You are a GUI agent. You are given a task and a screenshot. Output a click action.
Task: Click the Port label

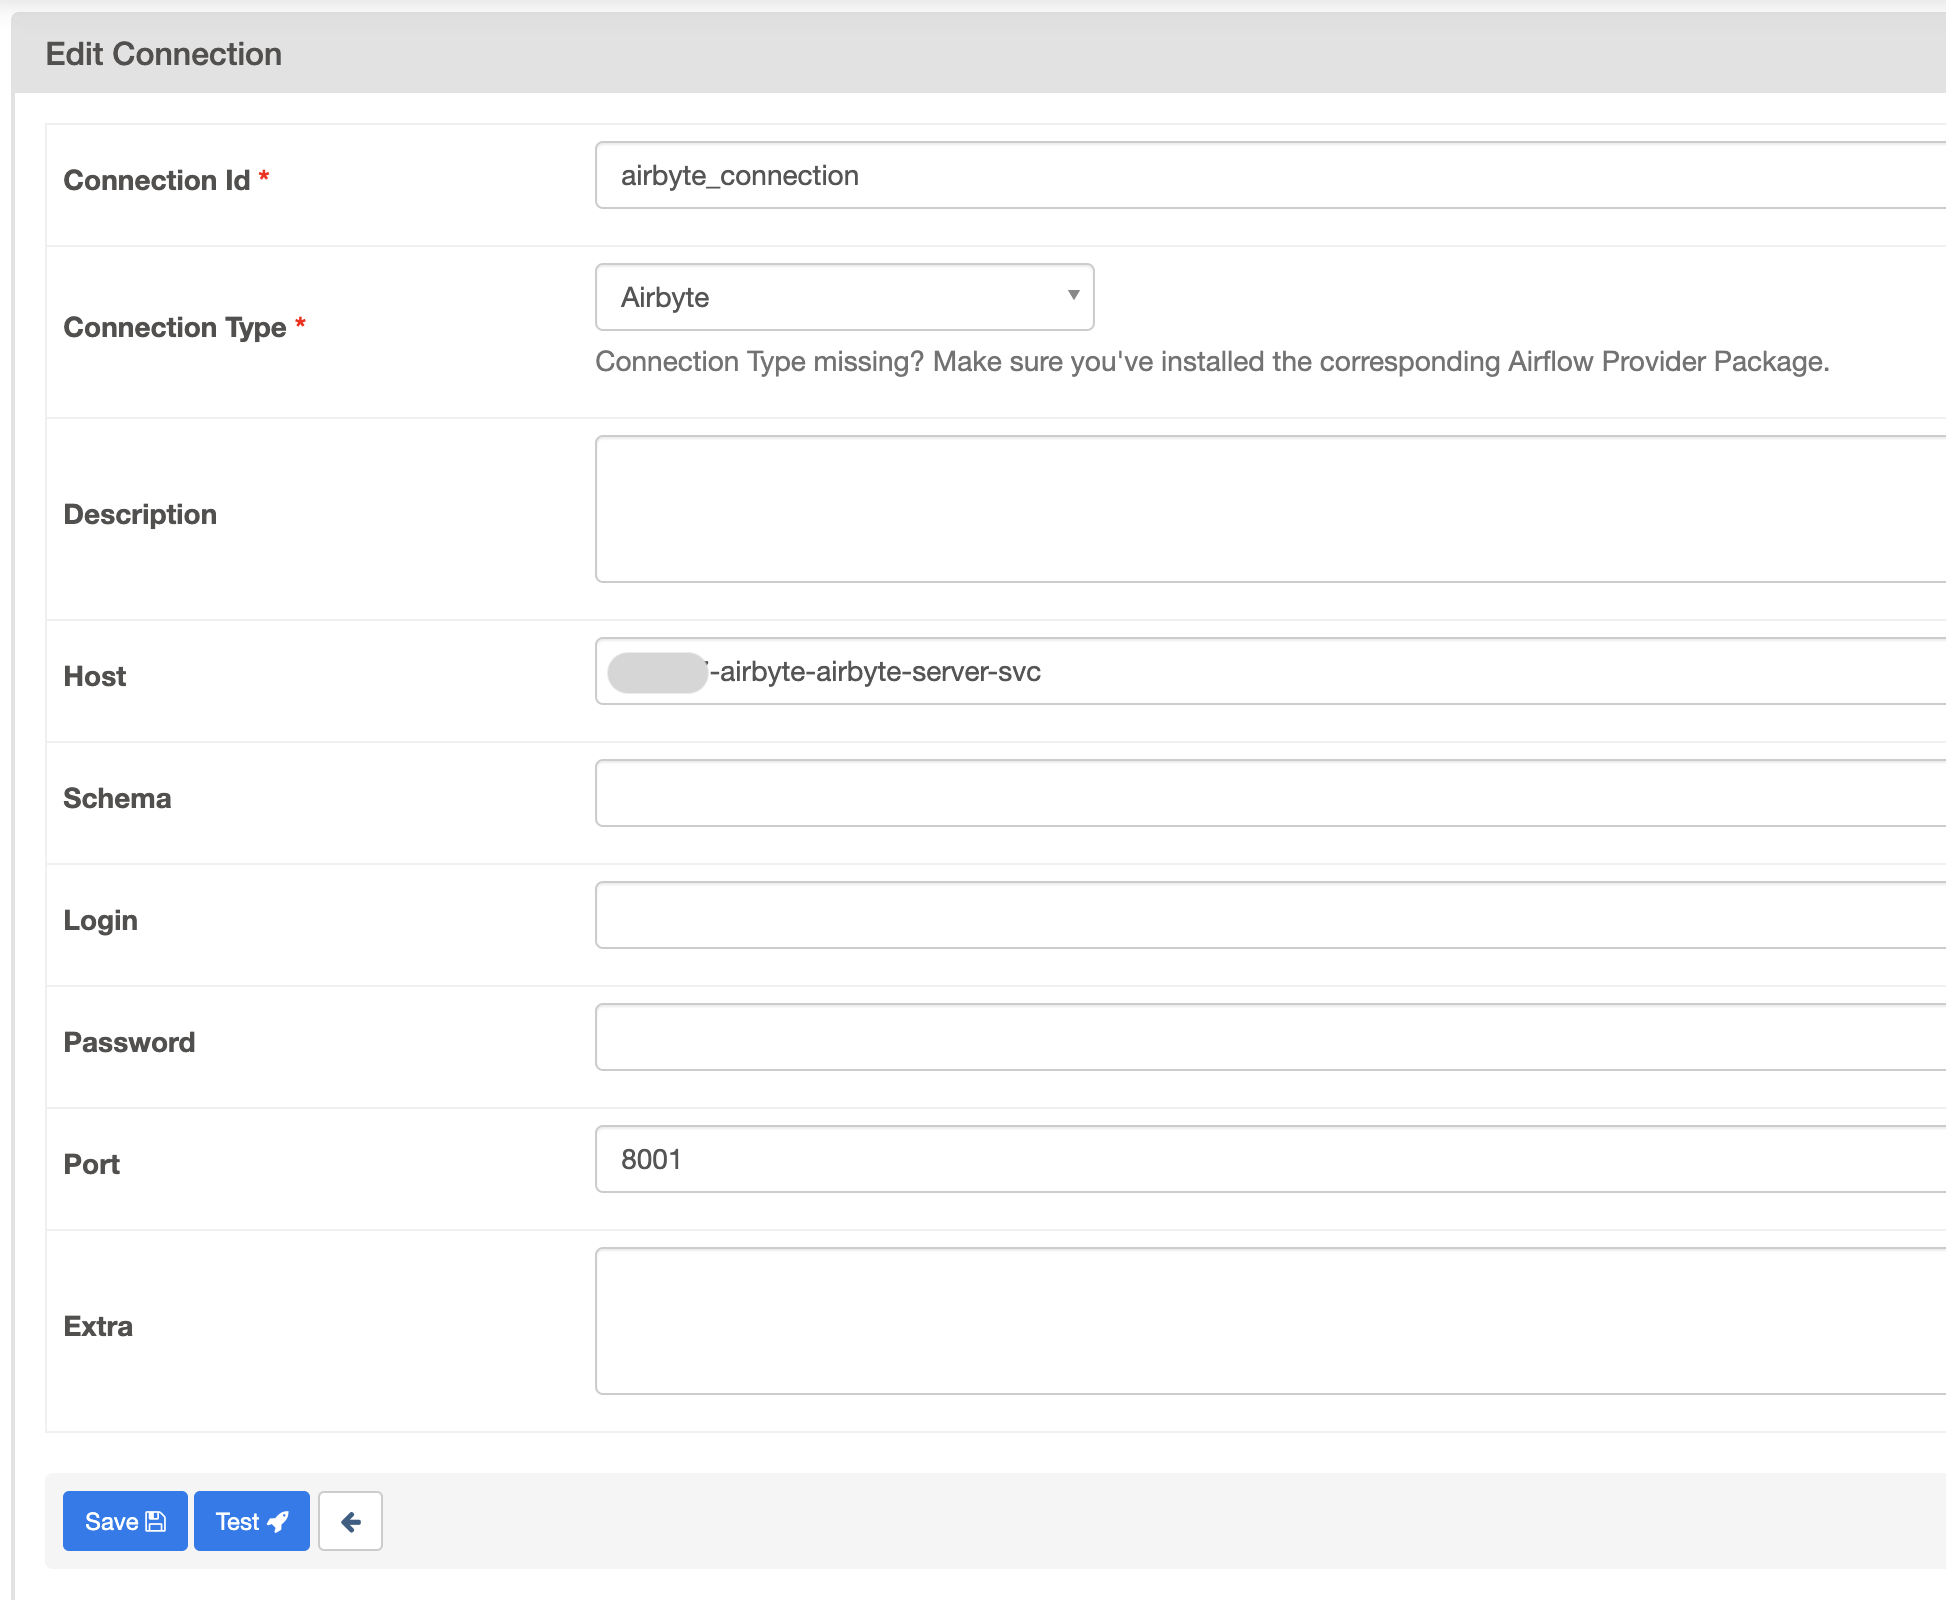click(92, 1164)
